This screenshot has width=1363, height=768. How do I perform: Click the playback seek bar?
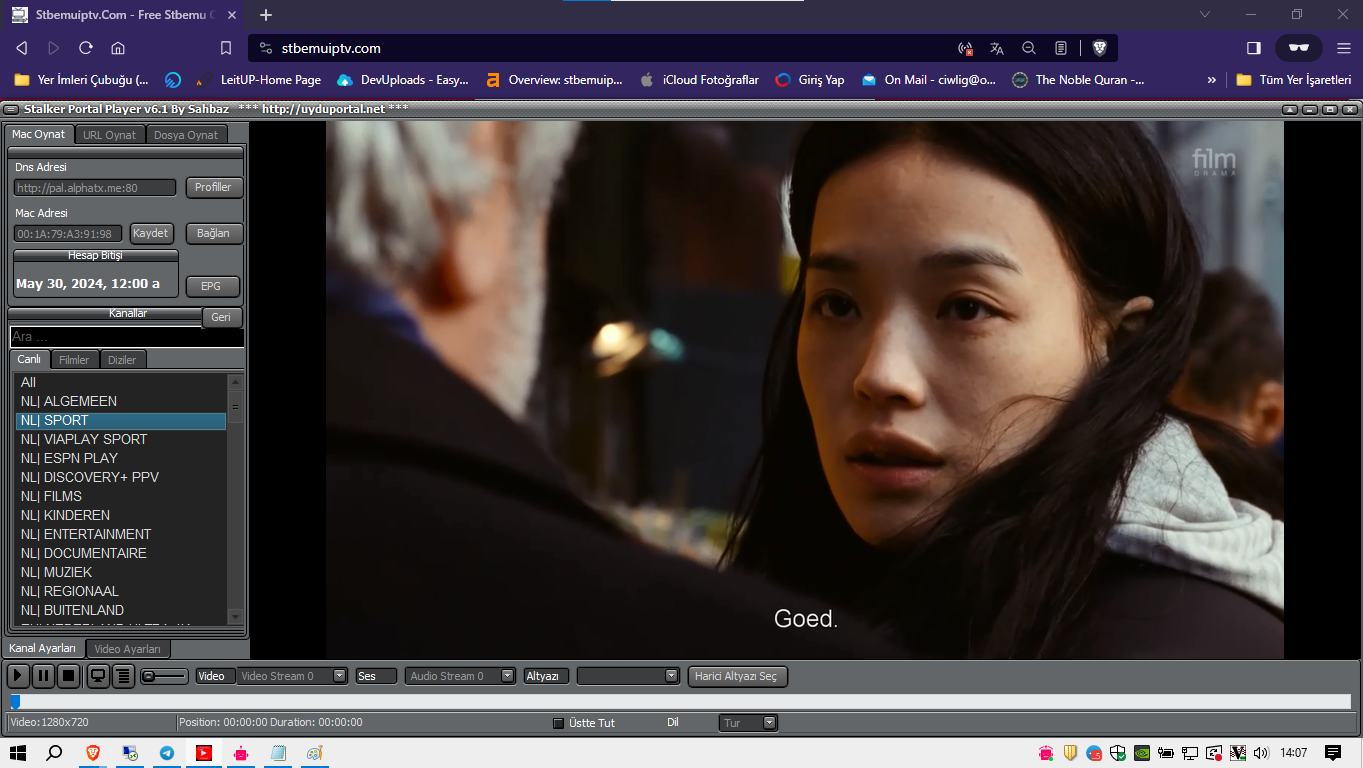[680, 702]
